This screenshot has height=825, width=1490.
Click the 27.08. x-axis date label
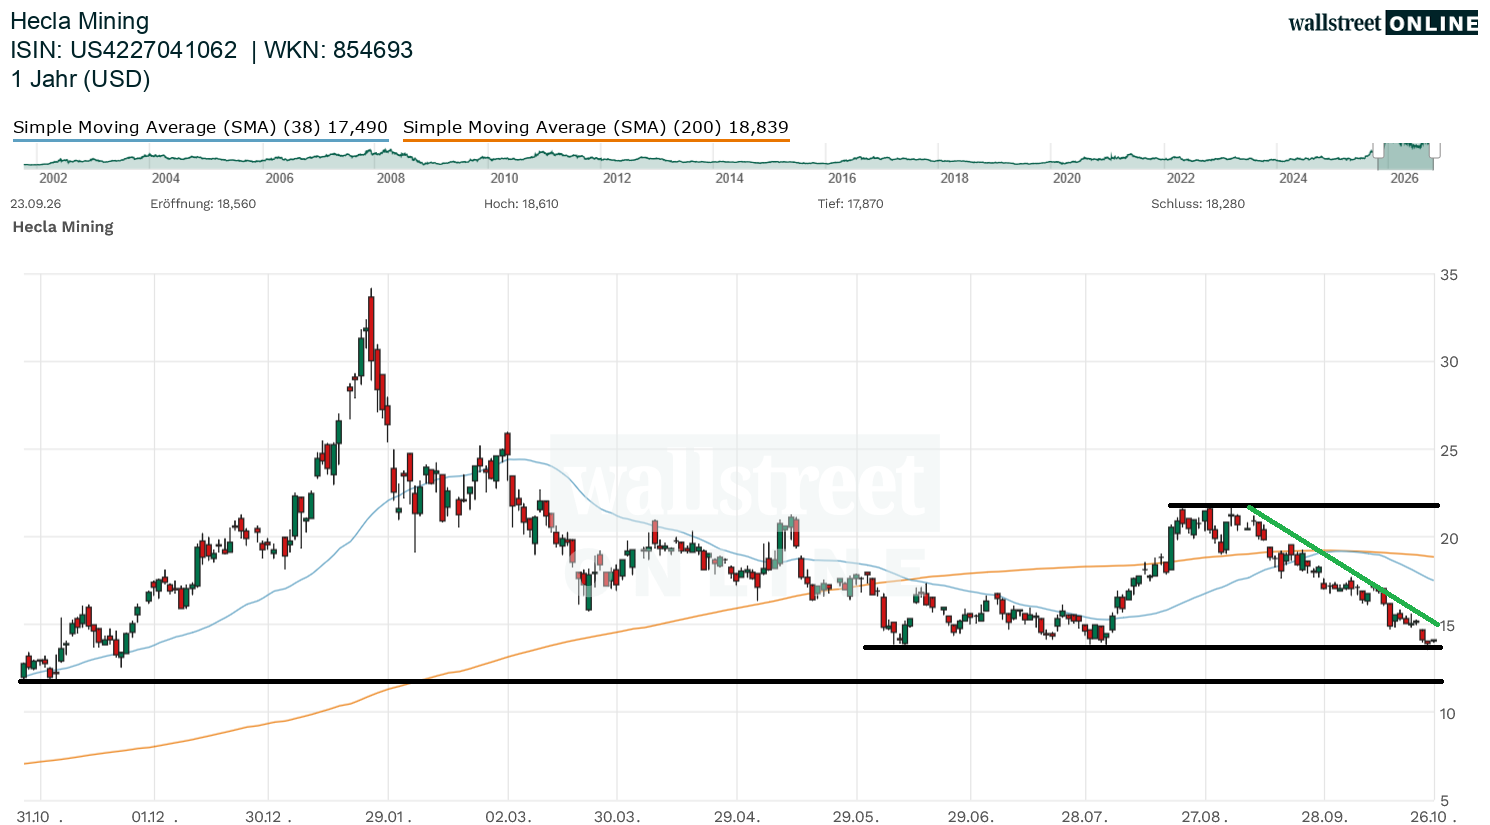(1205, 817)
